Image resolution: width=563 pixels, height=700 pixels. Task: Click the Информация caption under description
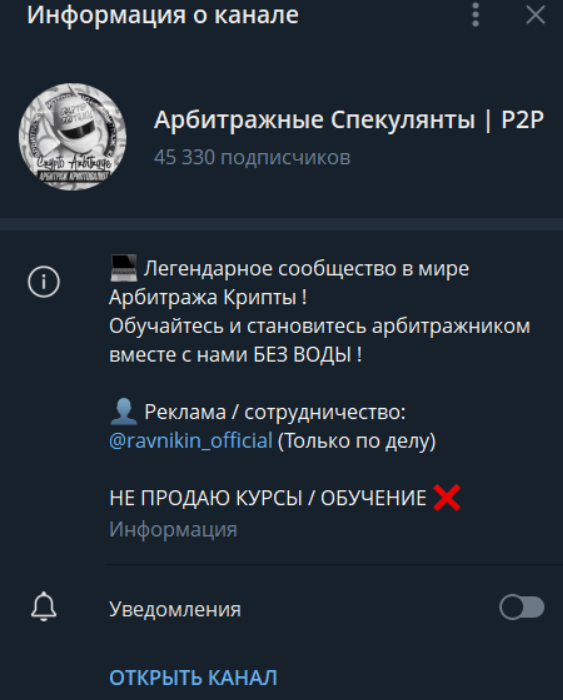tap(173, 529)
